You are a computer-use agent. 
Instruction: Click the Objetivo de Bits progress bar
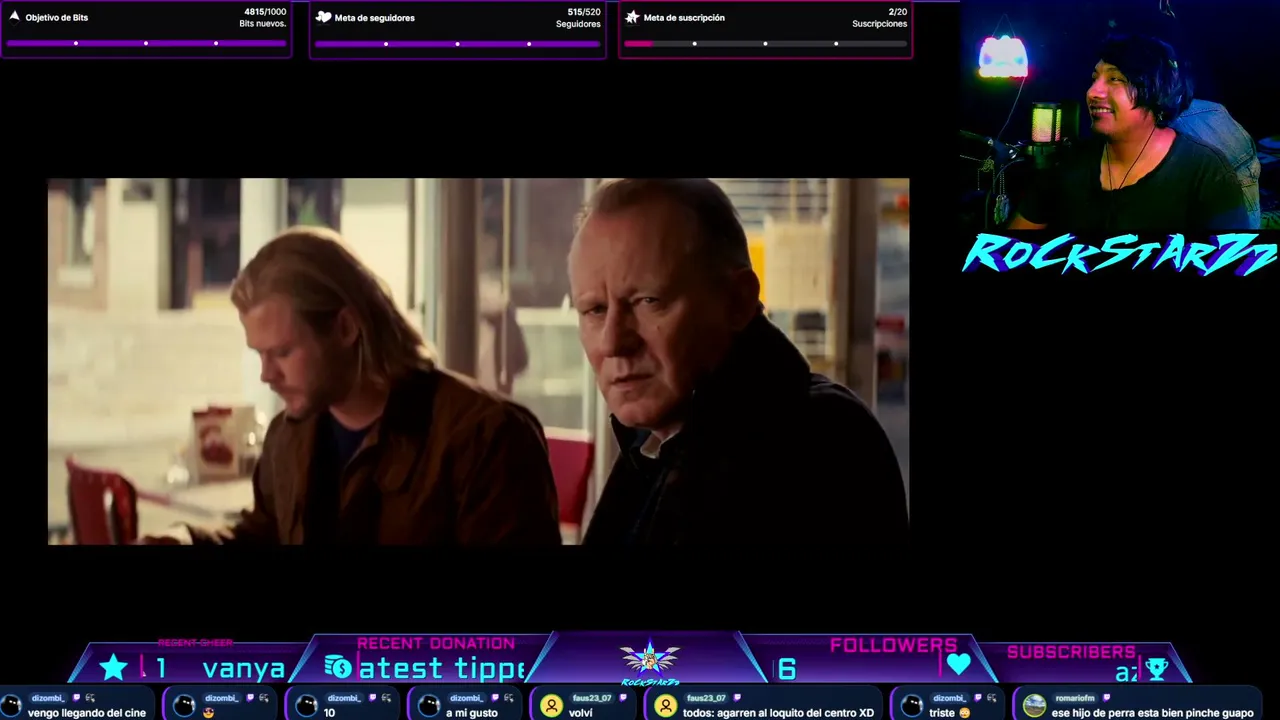click(146, 43)
